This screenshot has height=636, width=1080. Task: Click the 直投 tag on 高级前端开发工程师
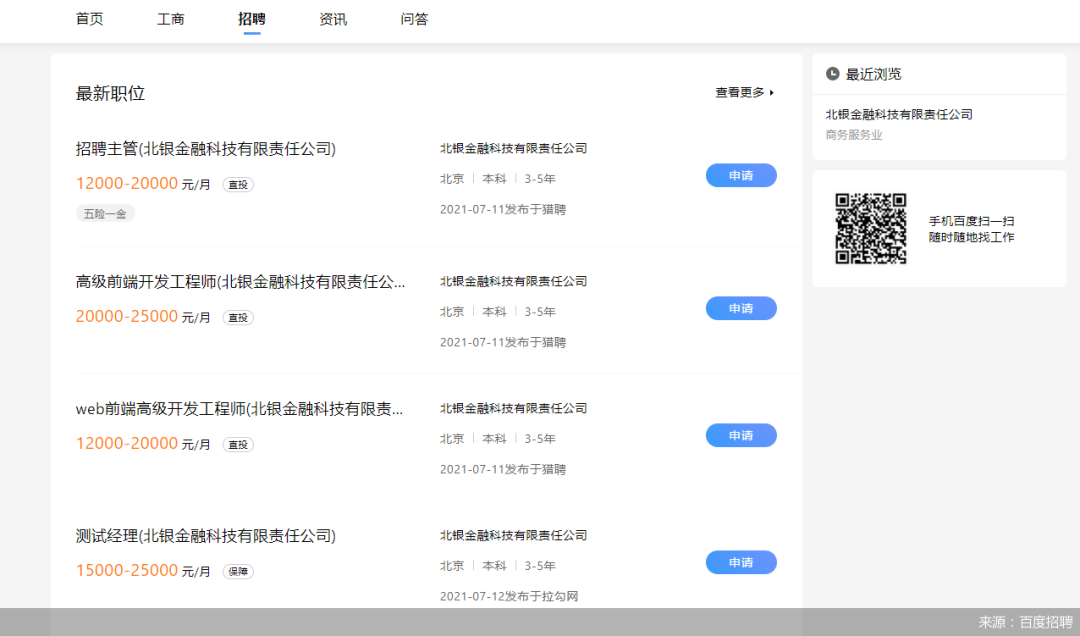(237, 316)
